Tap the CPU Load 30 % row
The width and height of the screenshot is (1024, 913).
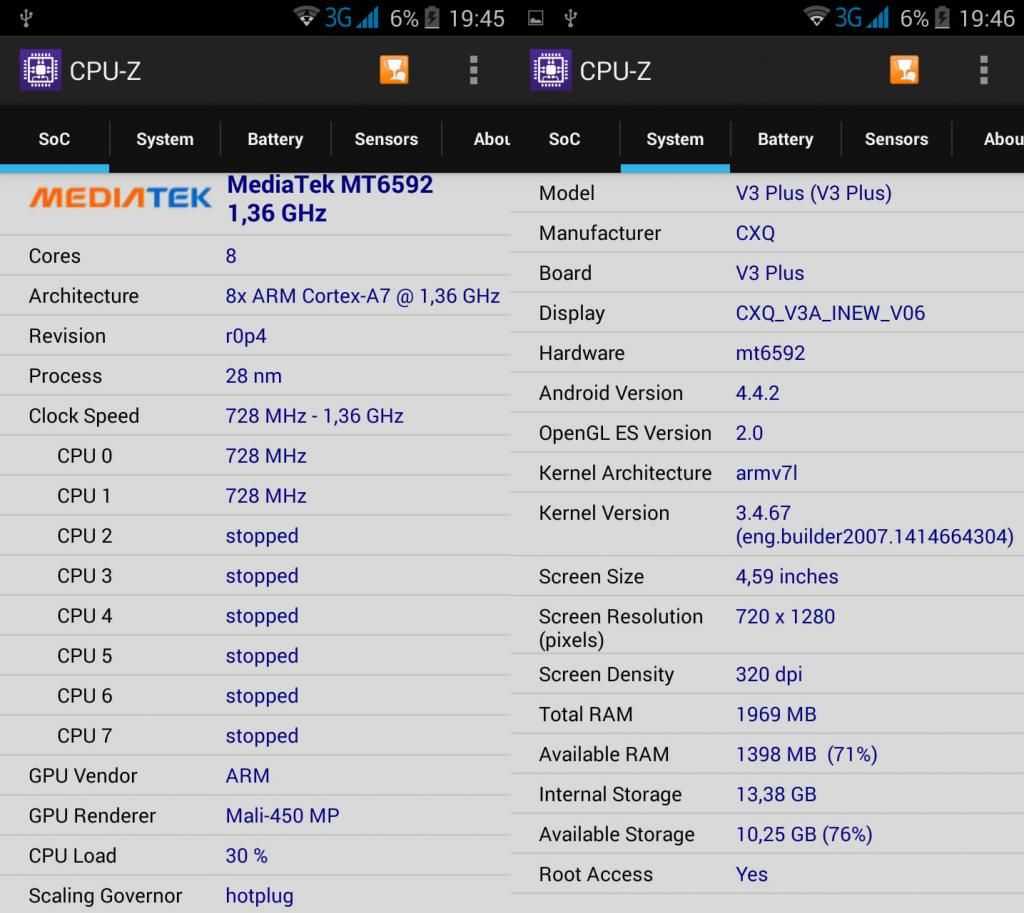coord(255,855)
